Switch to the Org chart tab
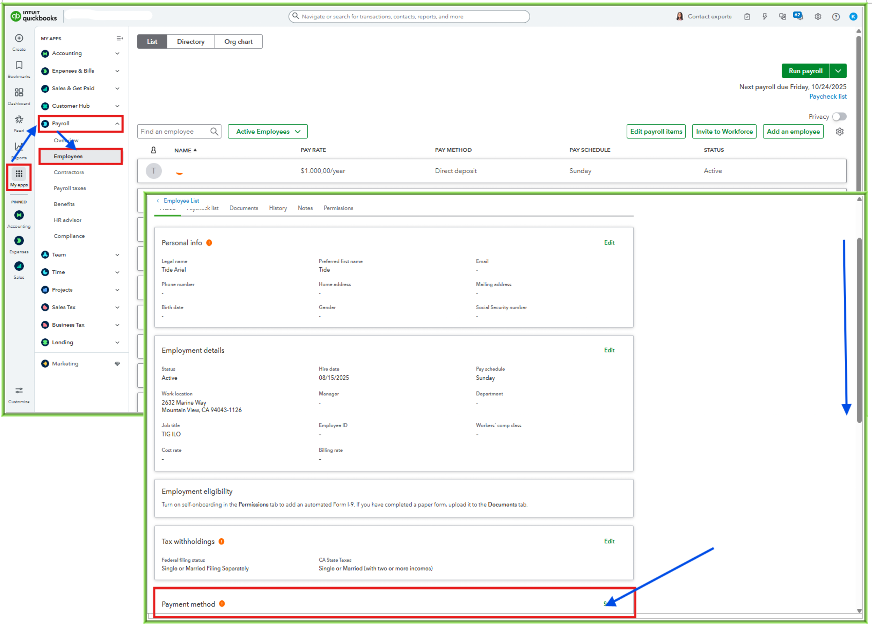872x626 pixels. [x=238, y=42]
